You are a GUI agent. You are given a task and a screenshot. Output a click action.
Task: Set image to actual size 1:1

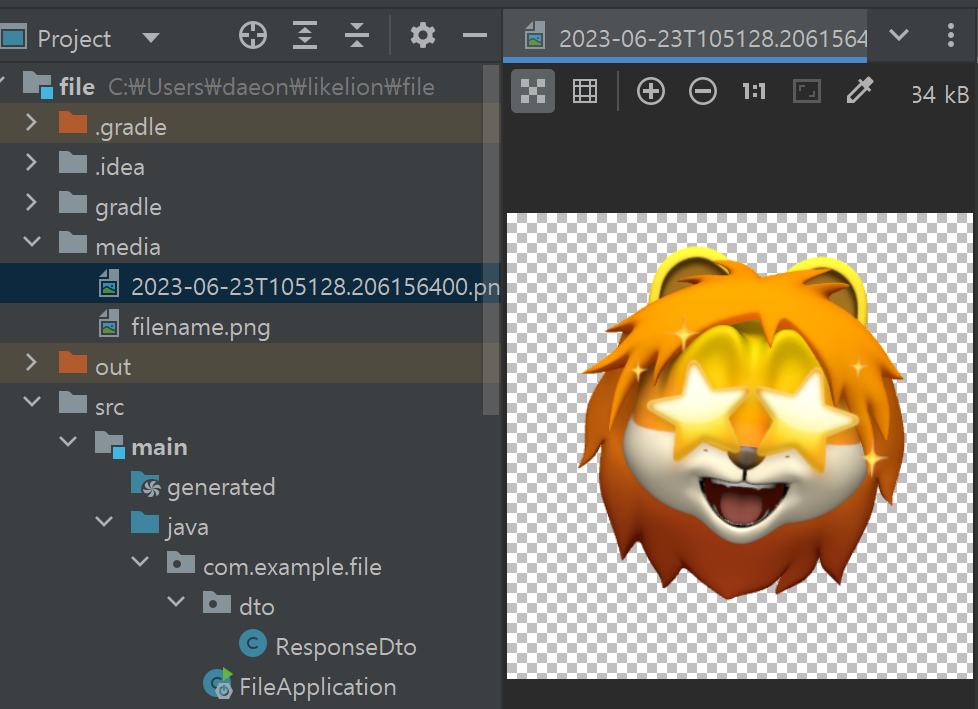754,92
